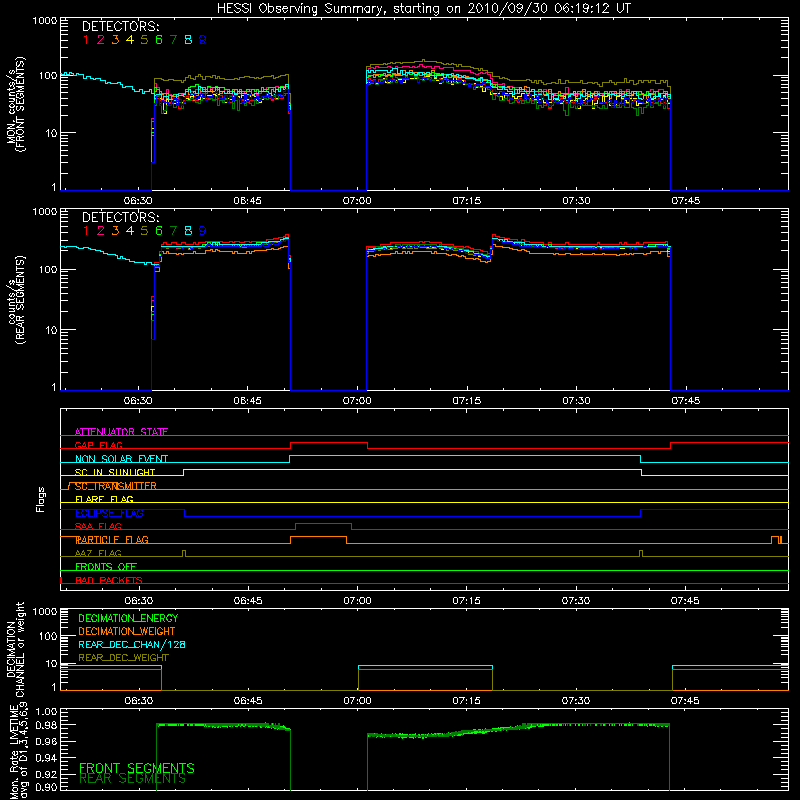Click the 0.94 tick on the livetime axis
This screenshot has height=800, width=800.
[x=46, y=758]
